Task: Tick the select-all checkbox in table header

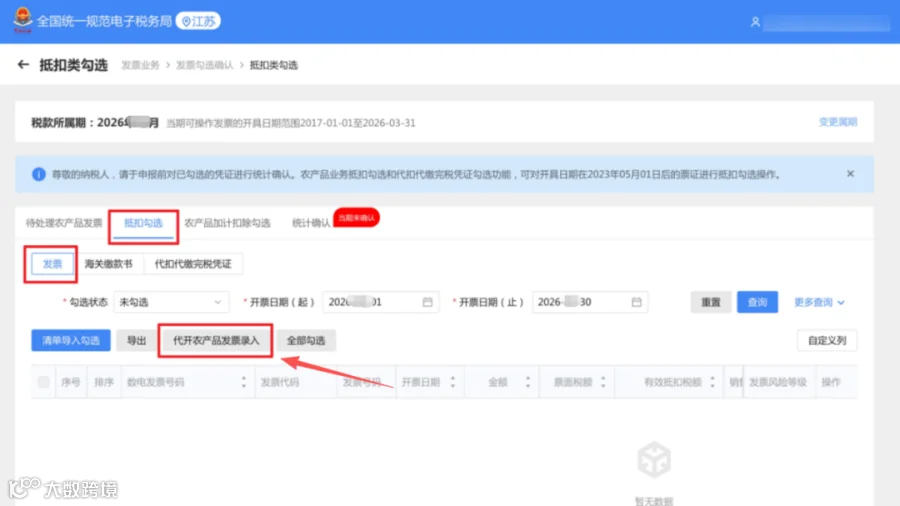Action: pyautogui.click(x=44, y=382)
